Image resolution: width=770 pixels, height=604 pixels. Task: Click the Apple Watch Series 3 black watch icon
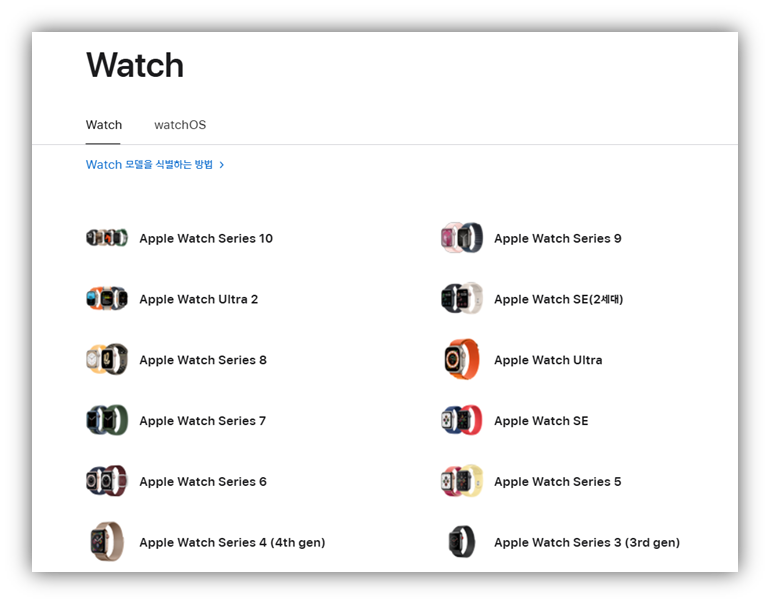pyautogui.click(x=462, y=542)
